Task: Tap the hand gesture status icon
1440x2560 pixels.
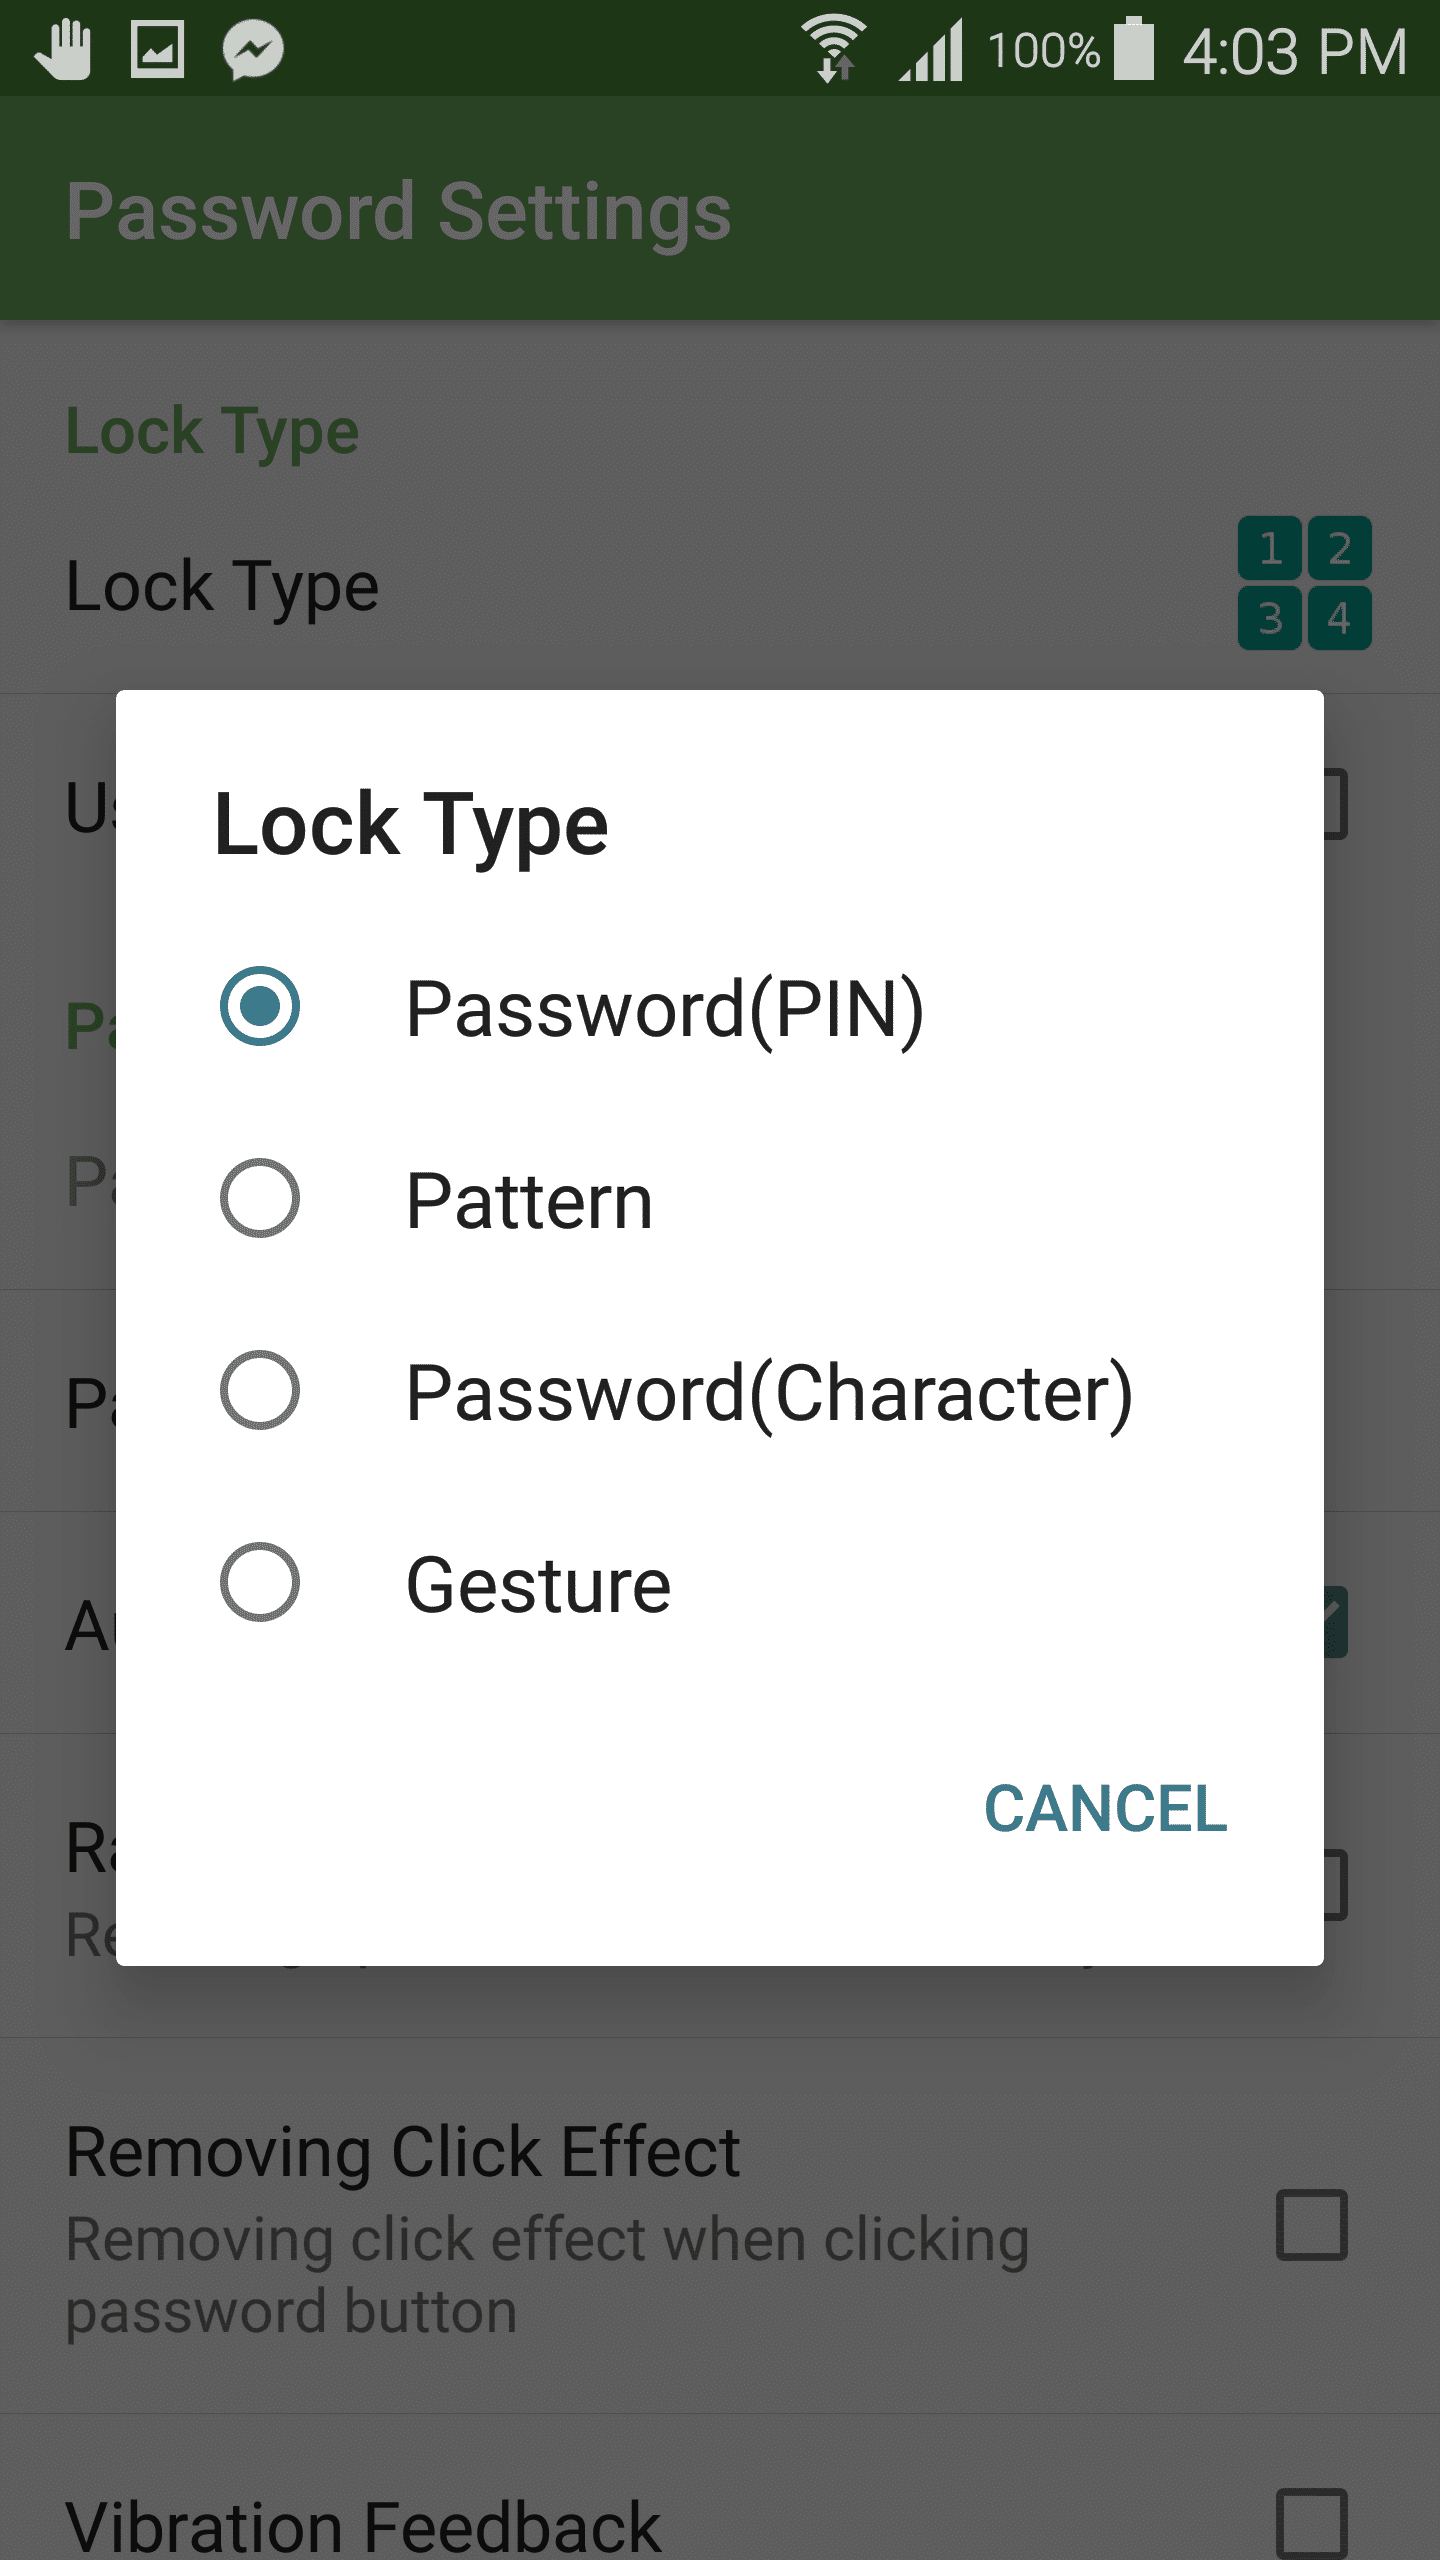Action: click(x=63, y=49)
